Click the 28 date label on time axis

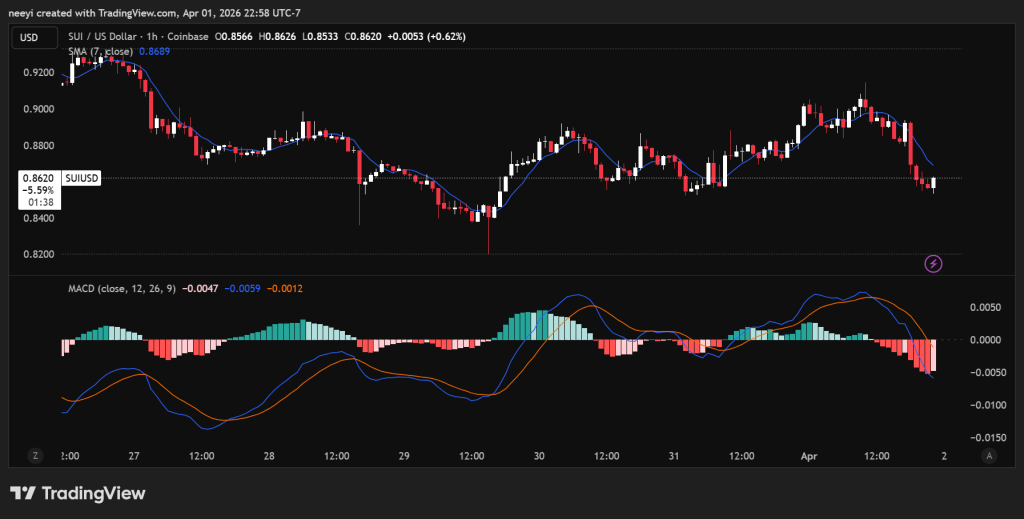click(268, 455)
